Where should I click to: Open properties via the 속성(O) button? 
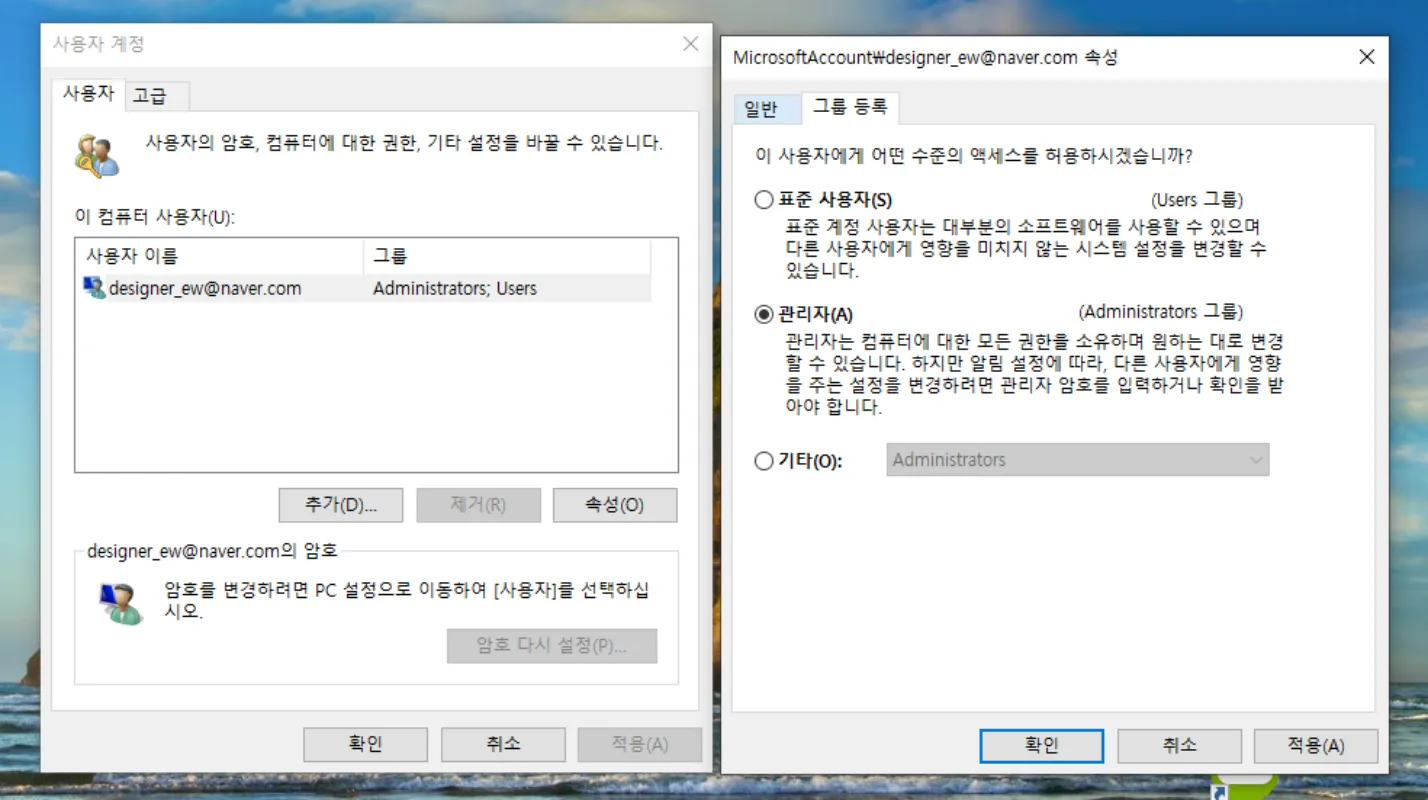615,505
